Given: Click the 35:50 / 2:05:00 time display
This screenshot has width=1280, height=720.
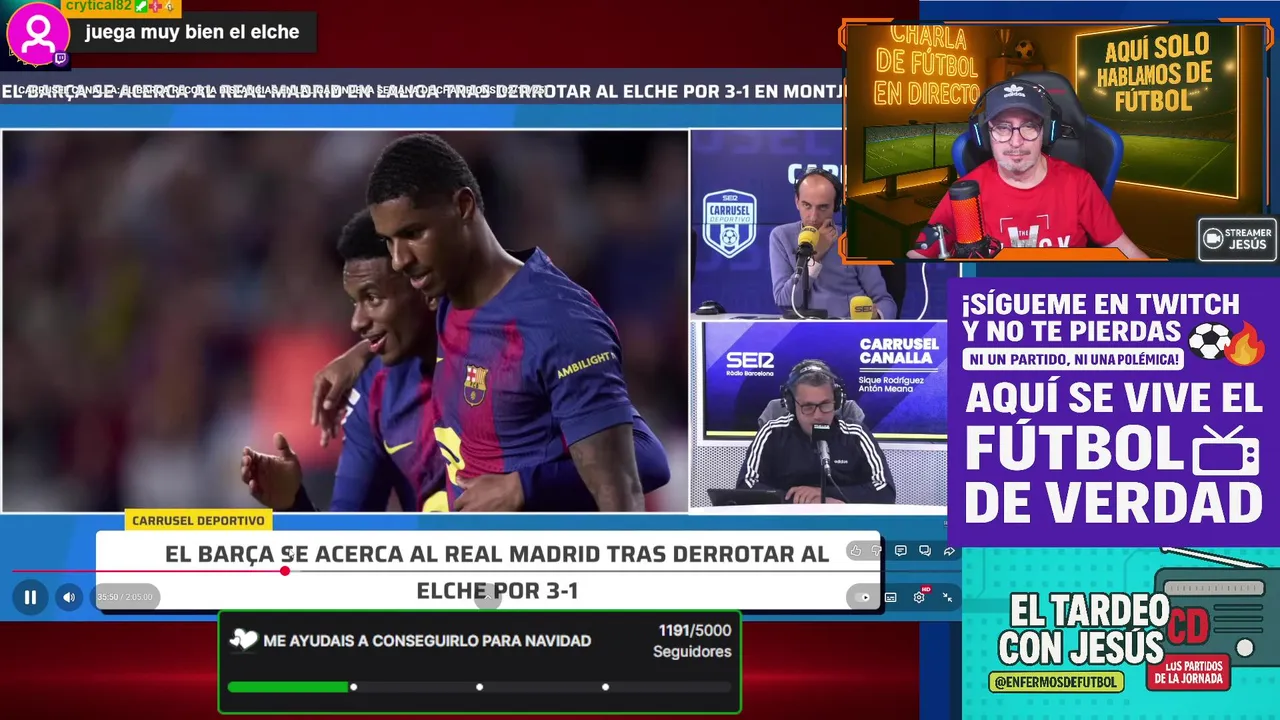Looking at the screenshot, I should [125, 597].
